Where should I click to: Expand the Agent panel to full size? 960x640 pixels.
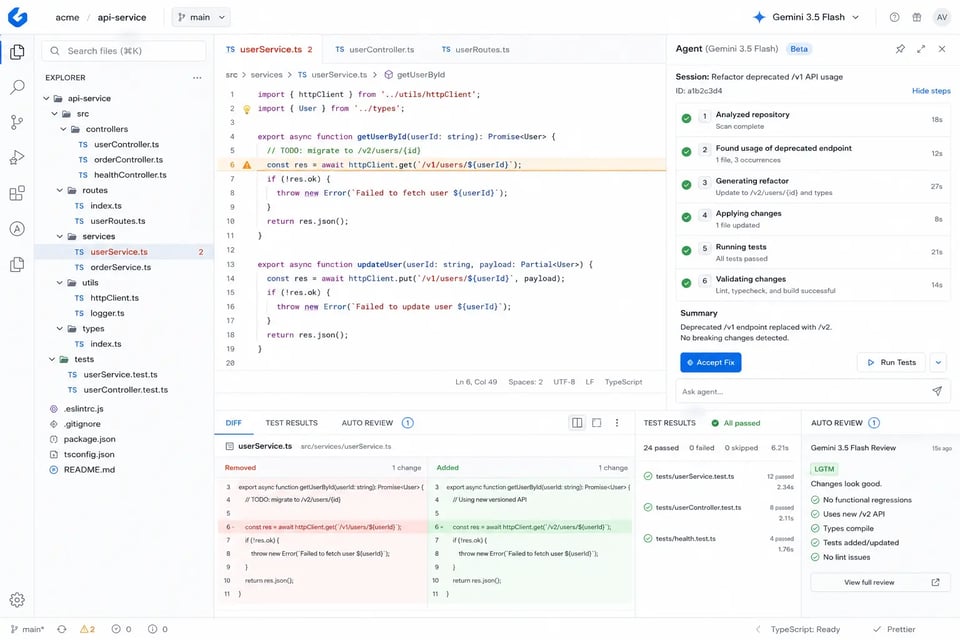click(x=921, y=49)
